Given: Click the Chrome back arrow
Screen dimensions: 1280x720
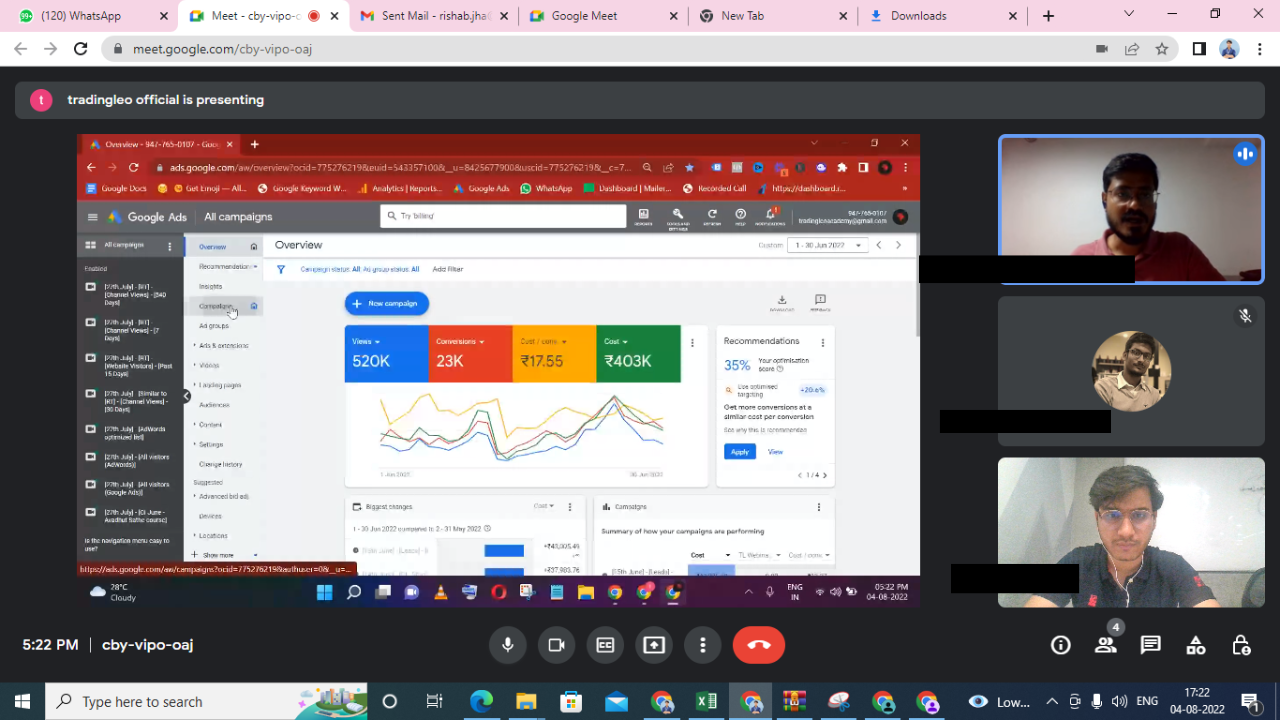Looking at the screenshot, I should 21,49.
